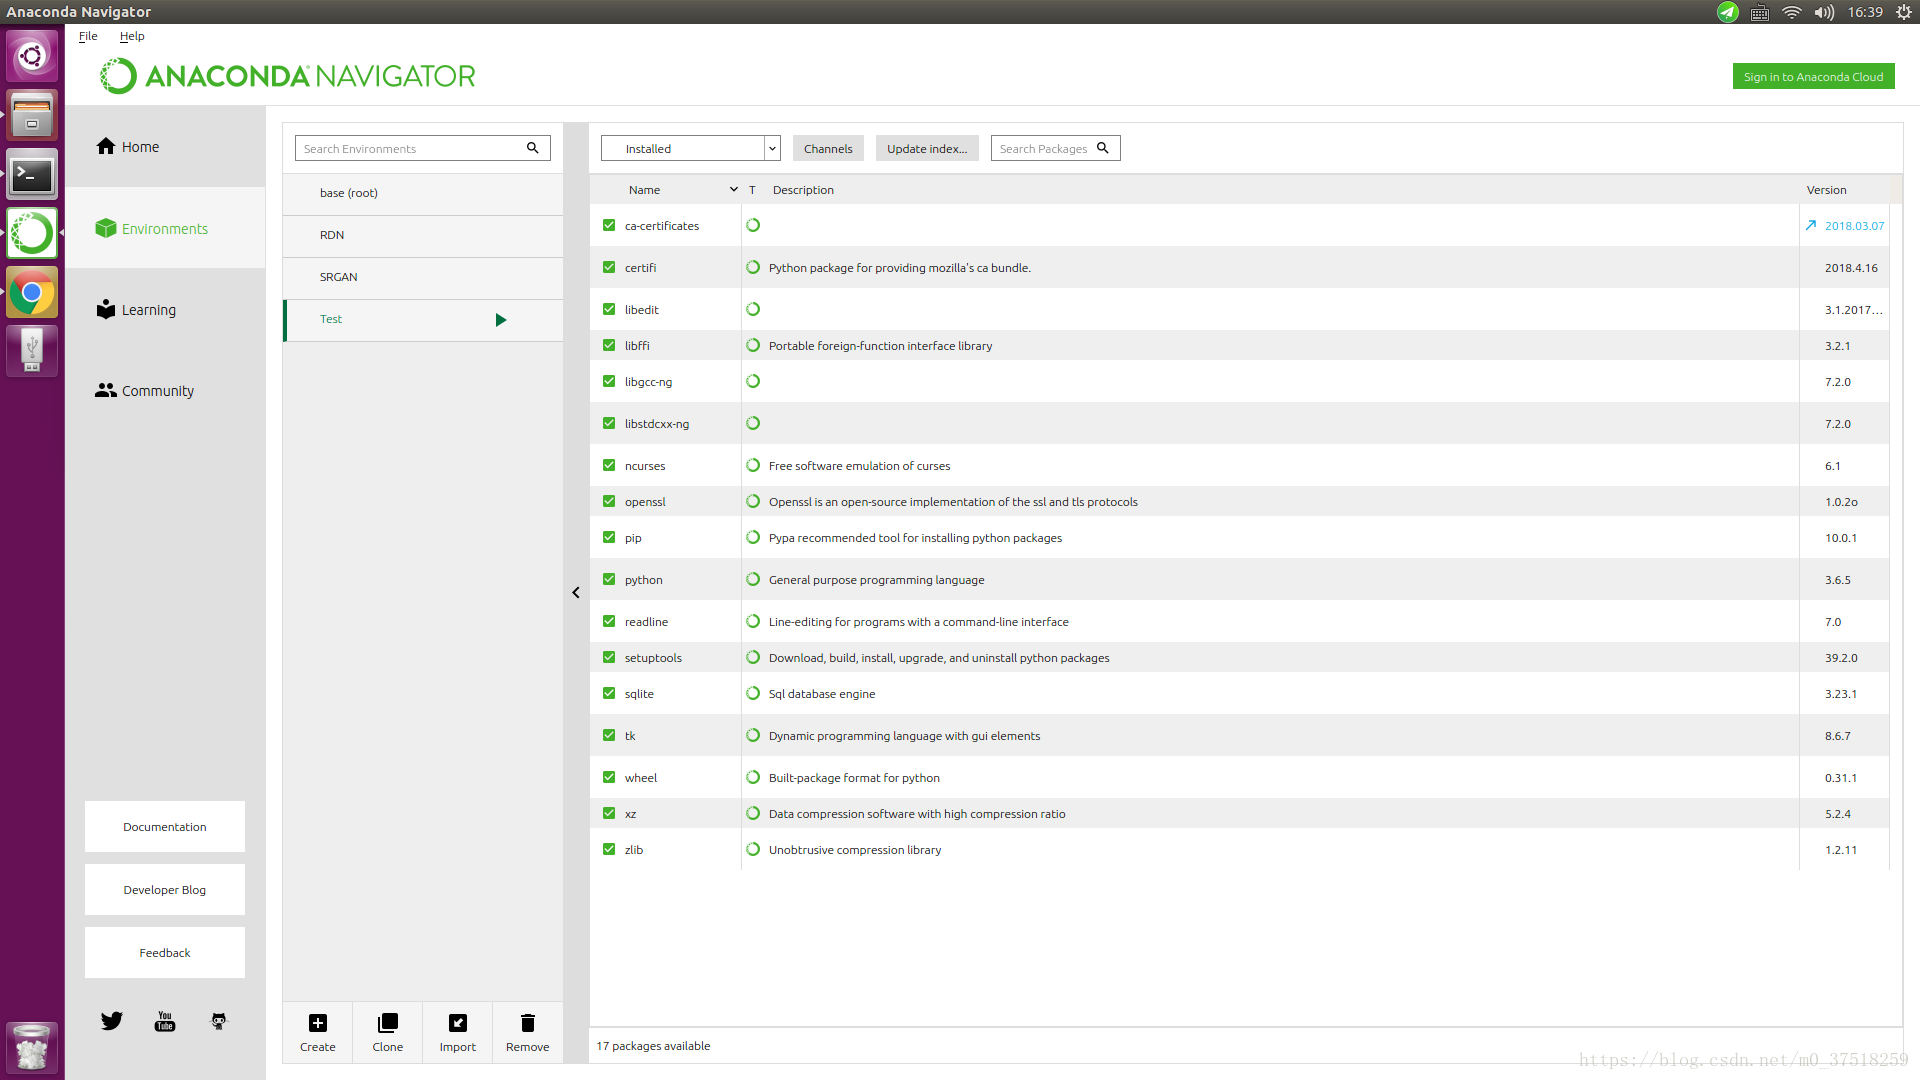Click the Feedback button

[x=165, y=952]
